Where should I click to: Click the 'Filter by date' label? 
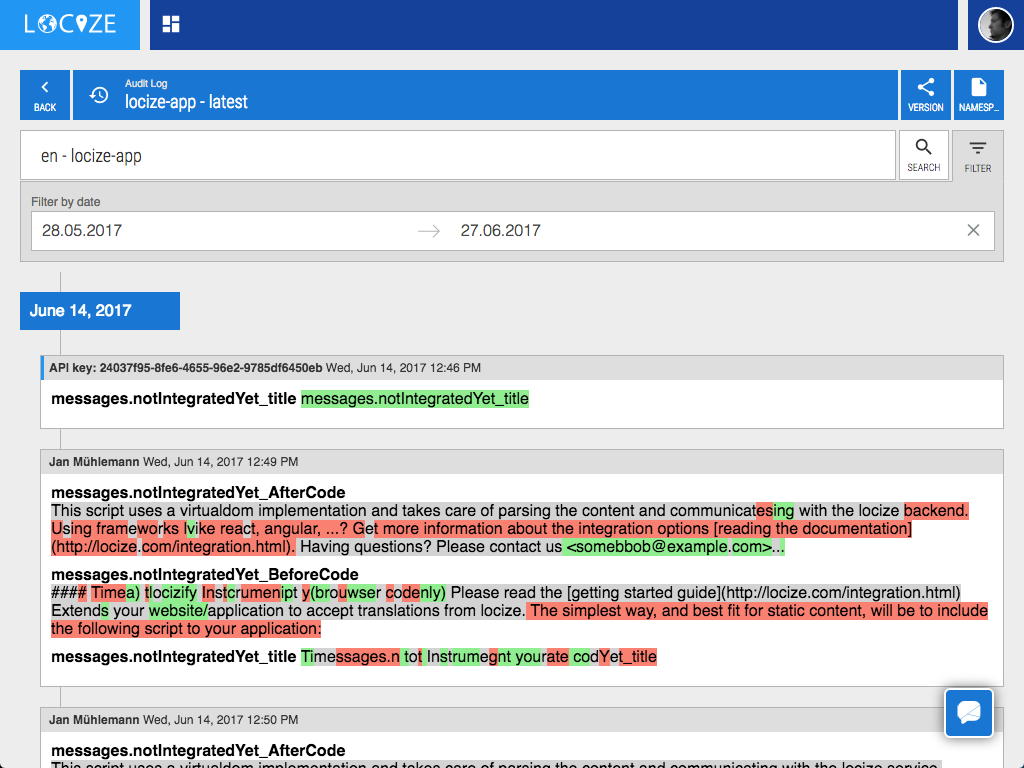[65, 202]
